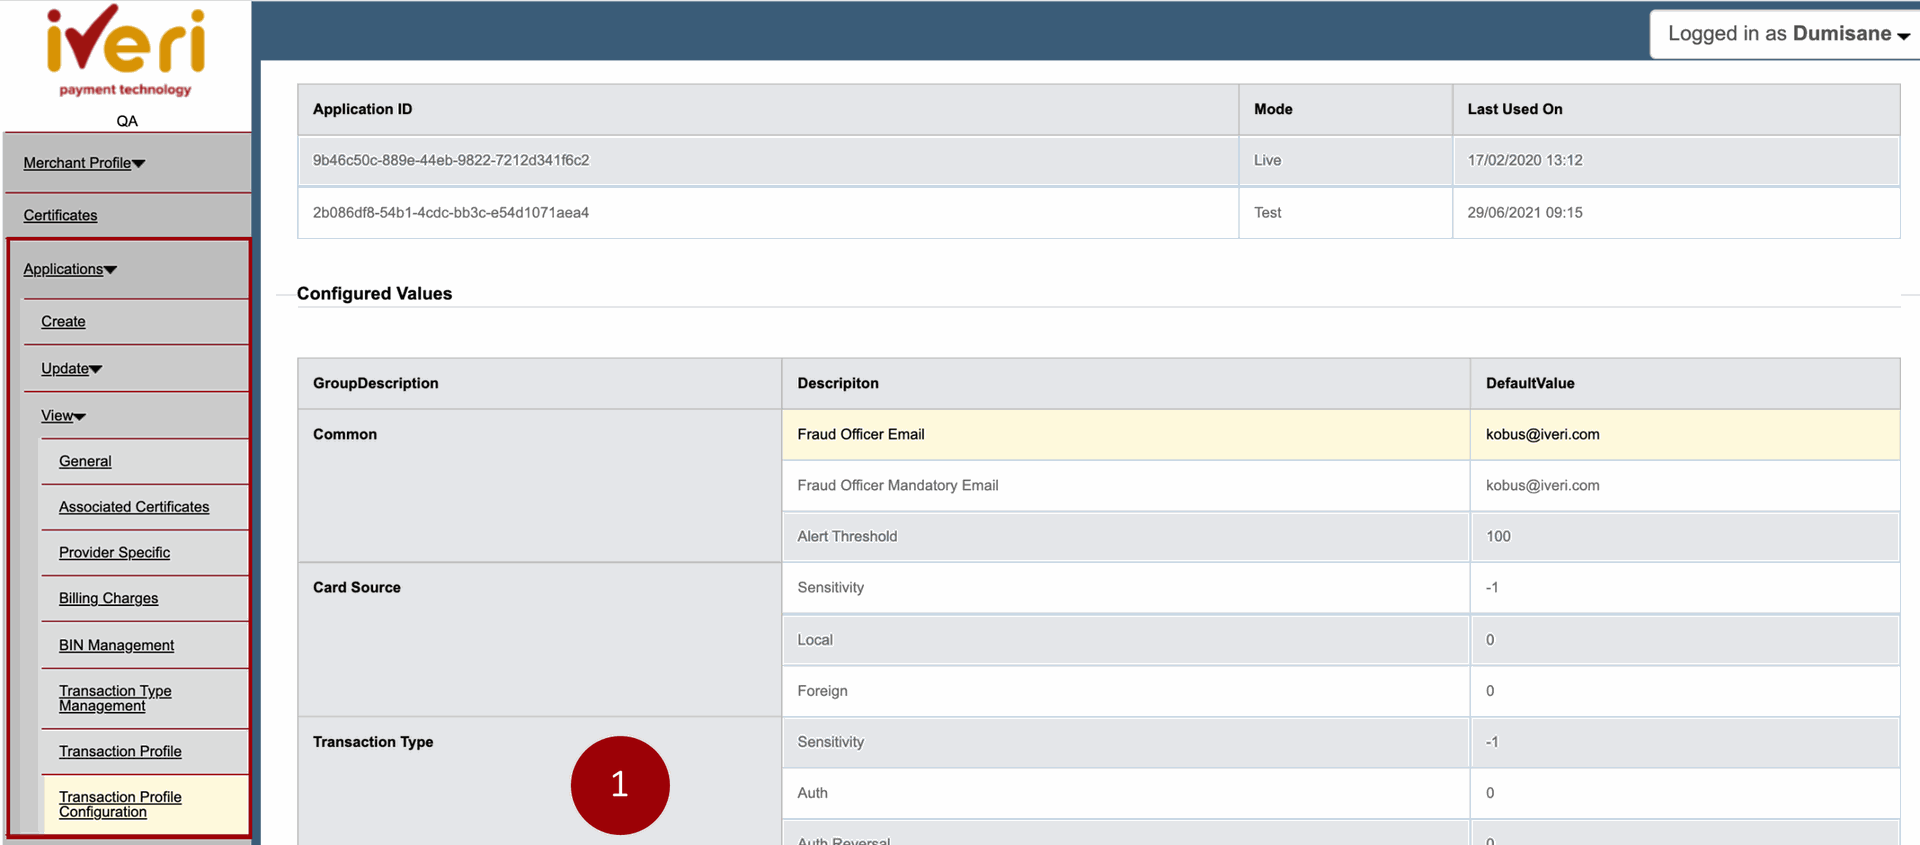Open Associated Certificates page

point(134,507)
